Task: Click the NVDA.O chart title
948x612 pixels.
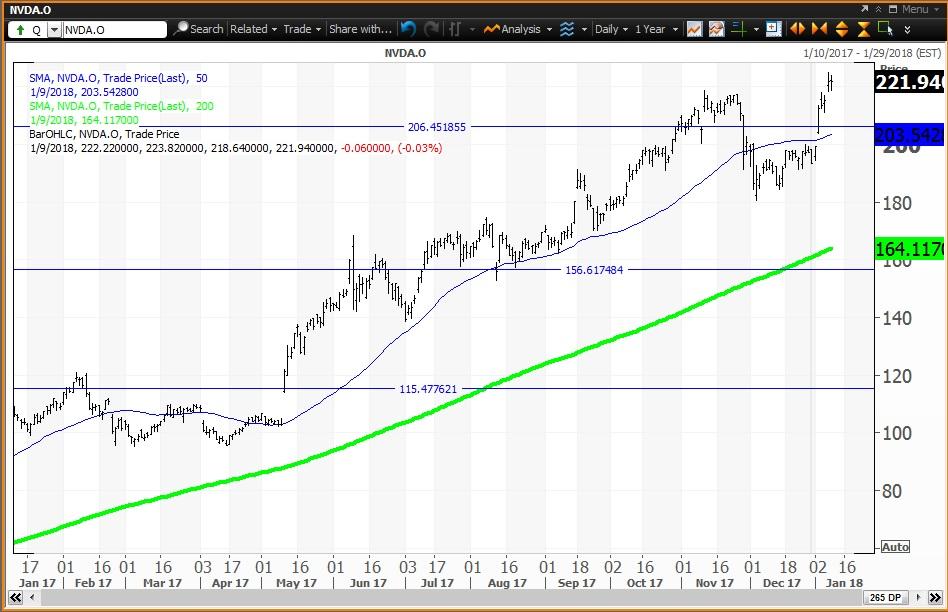Action: coord(405,53)
